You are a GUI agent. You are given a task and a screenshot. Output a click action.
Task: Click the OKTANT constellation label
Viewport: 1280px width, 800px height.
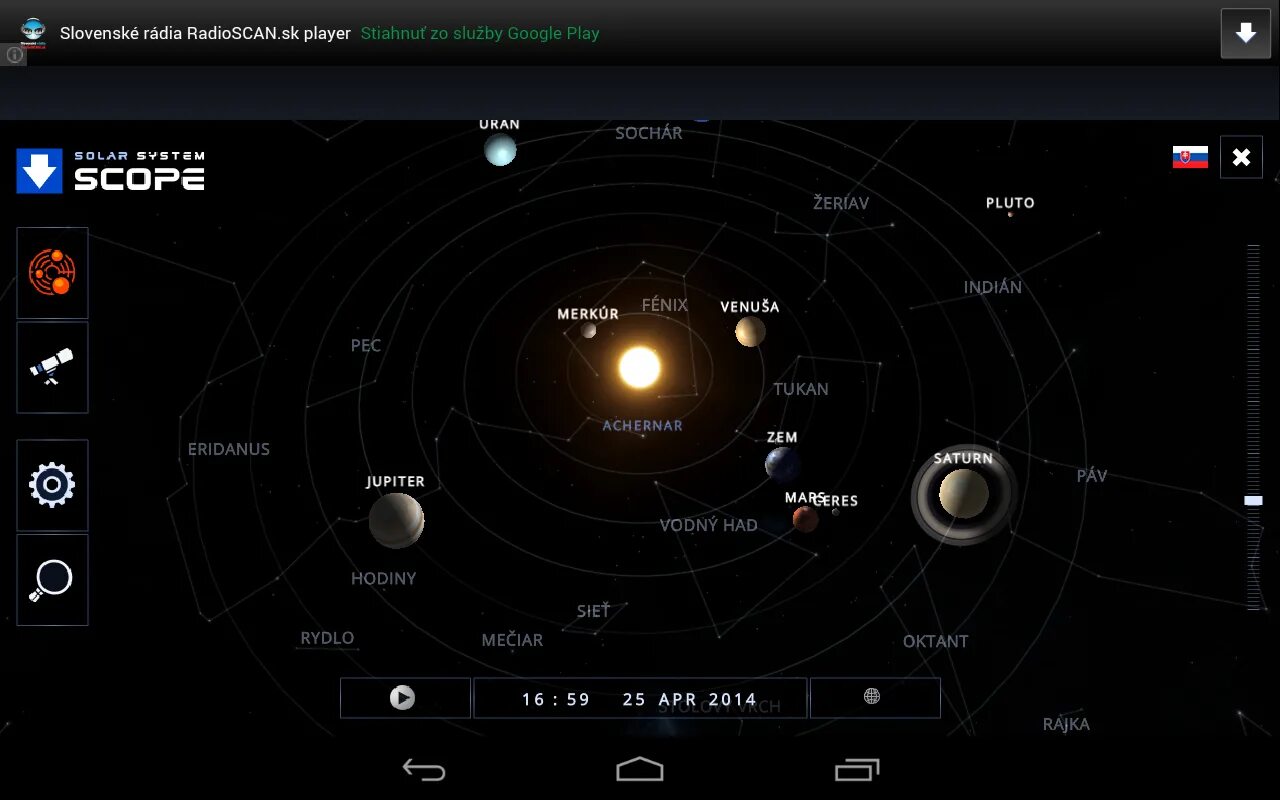[x=936, y=641]
